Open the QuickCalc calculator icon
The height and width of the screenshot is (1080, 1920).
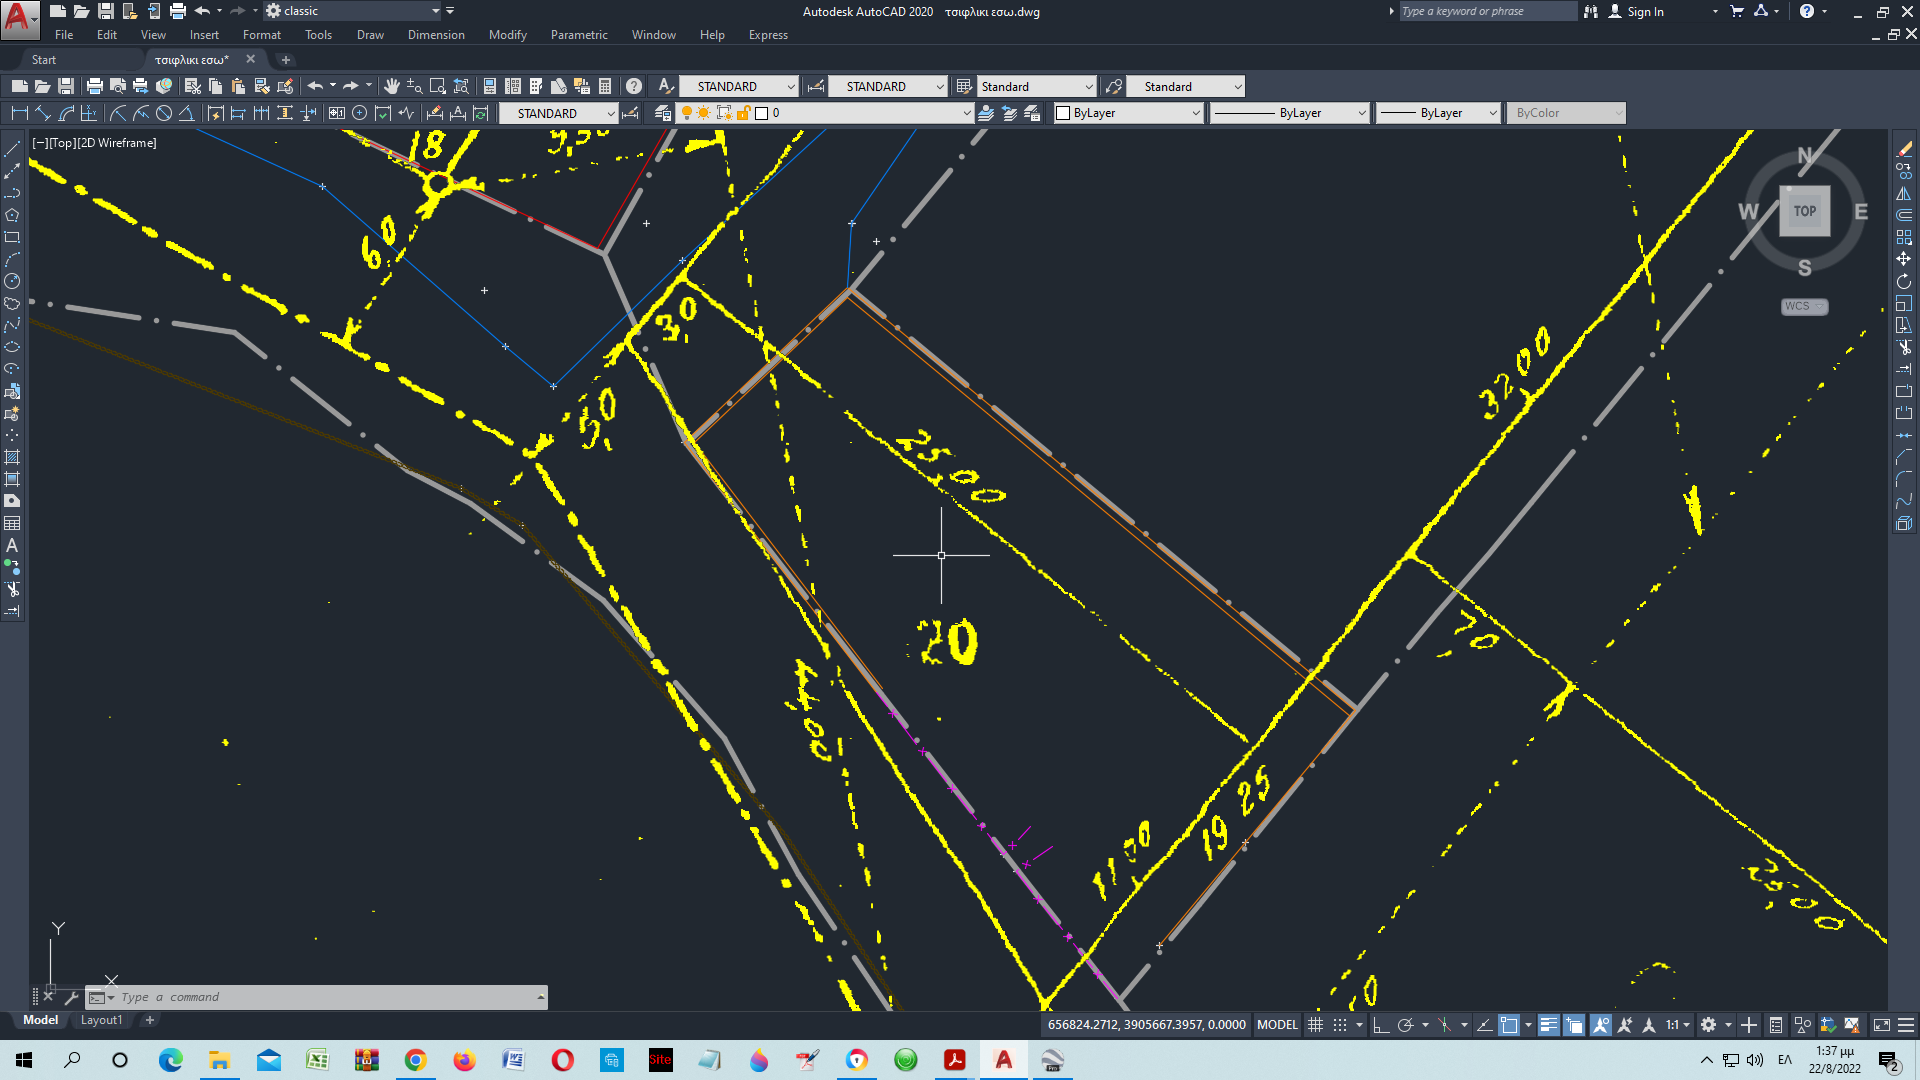tap(605, 86)
